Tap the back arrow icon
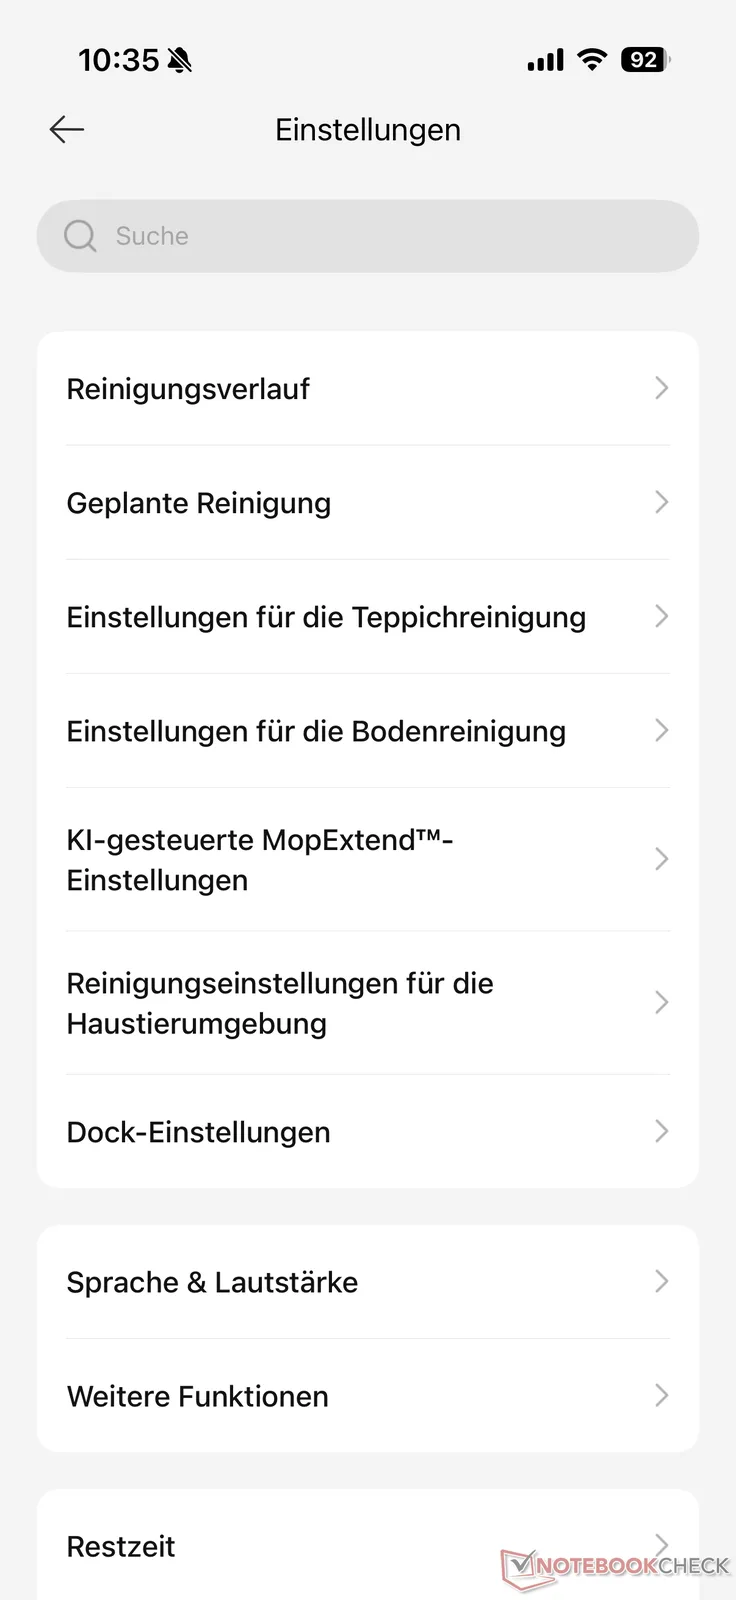Screen dimensions: 736x1600 click(x=67, y=130)
